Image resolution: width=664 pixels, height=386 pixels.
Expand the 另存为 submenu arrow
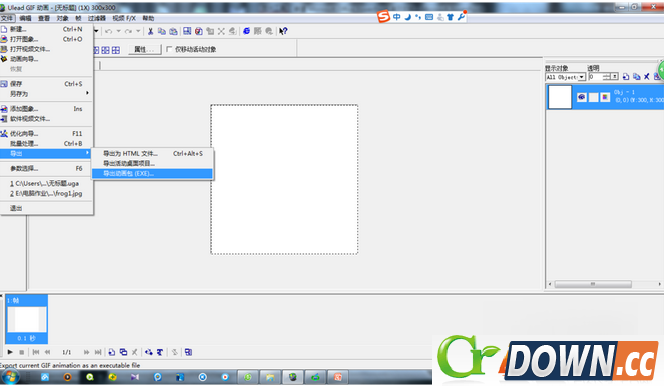coord(87,94)
